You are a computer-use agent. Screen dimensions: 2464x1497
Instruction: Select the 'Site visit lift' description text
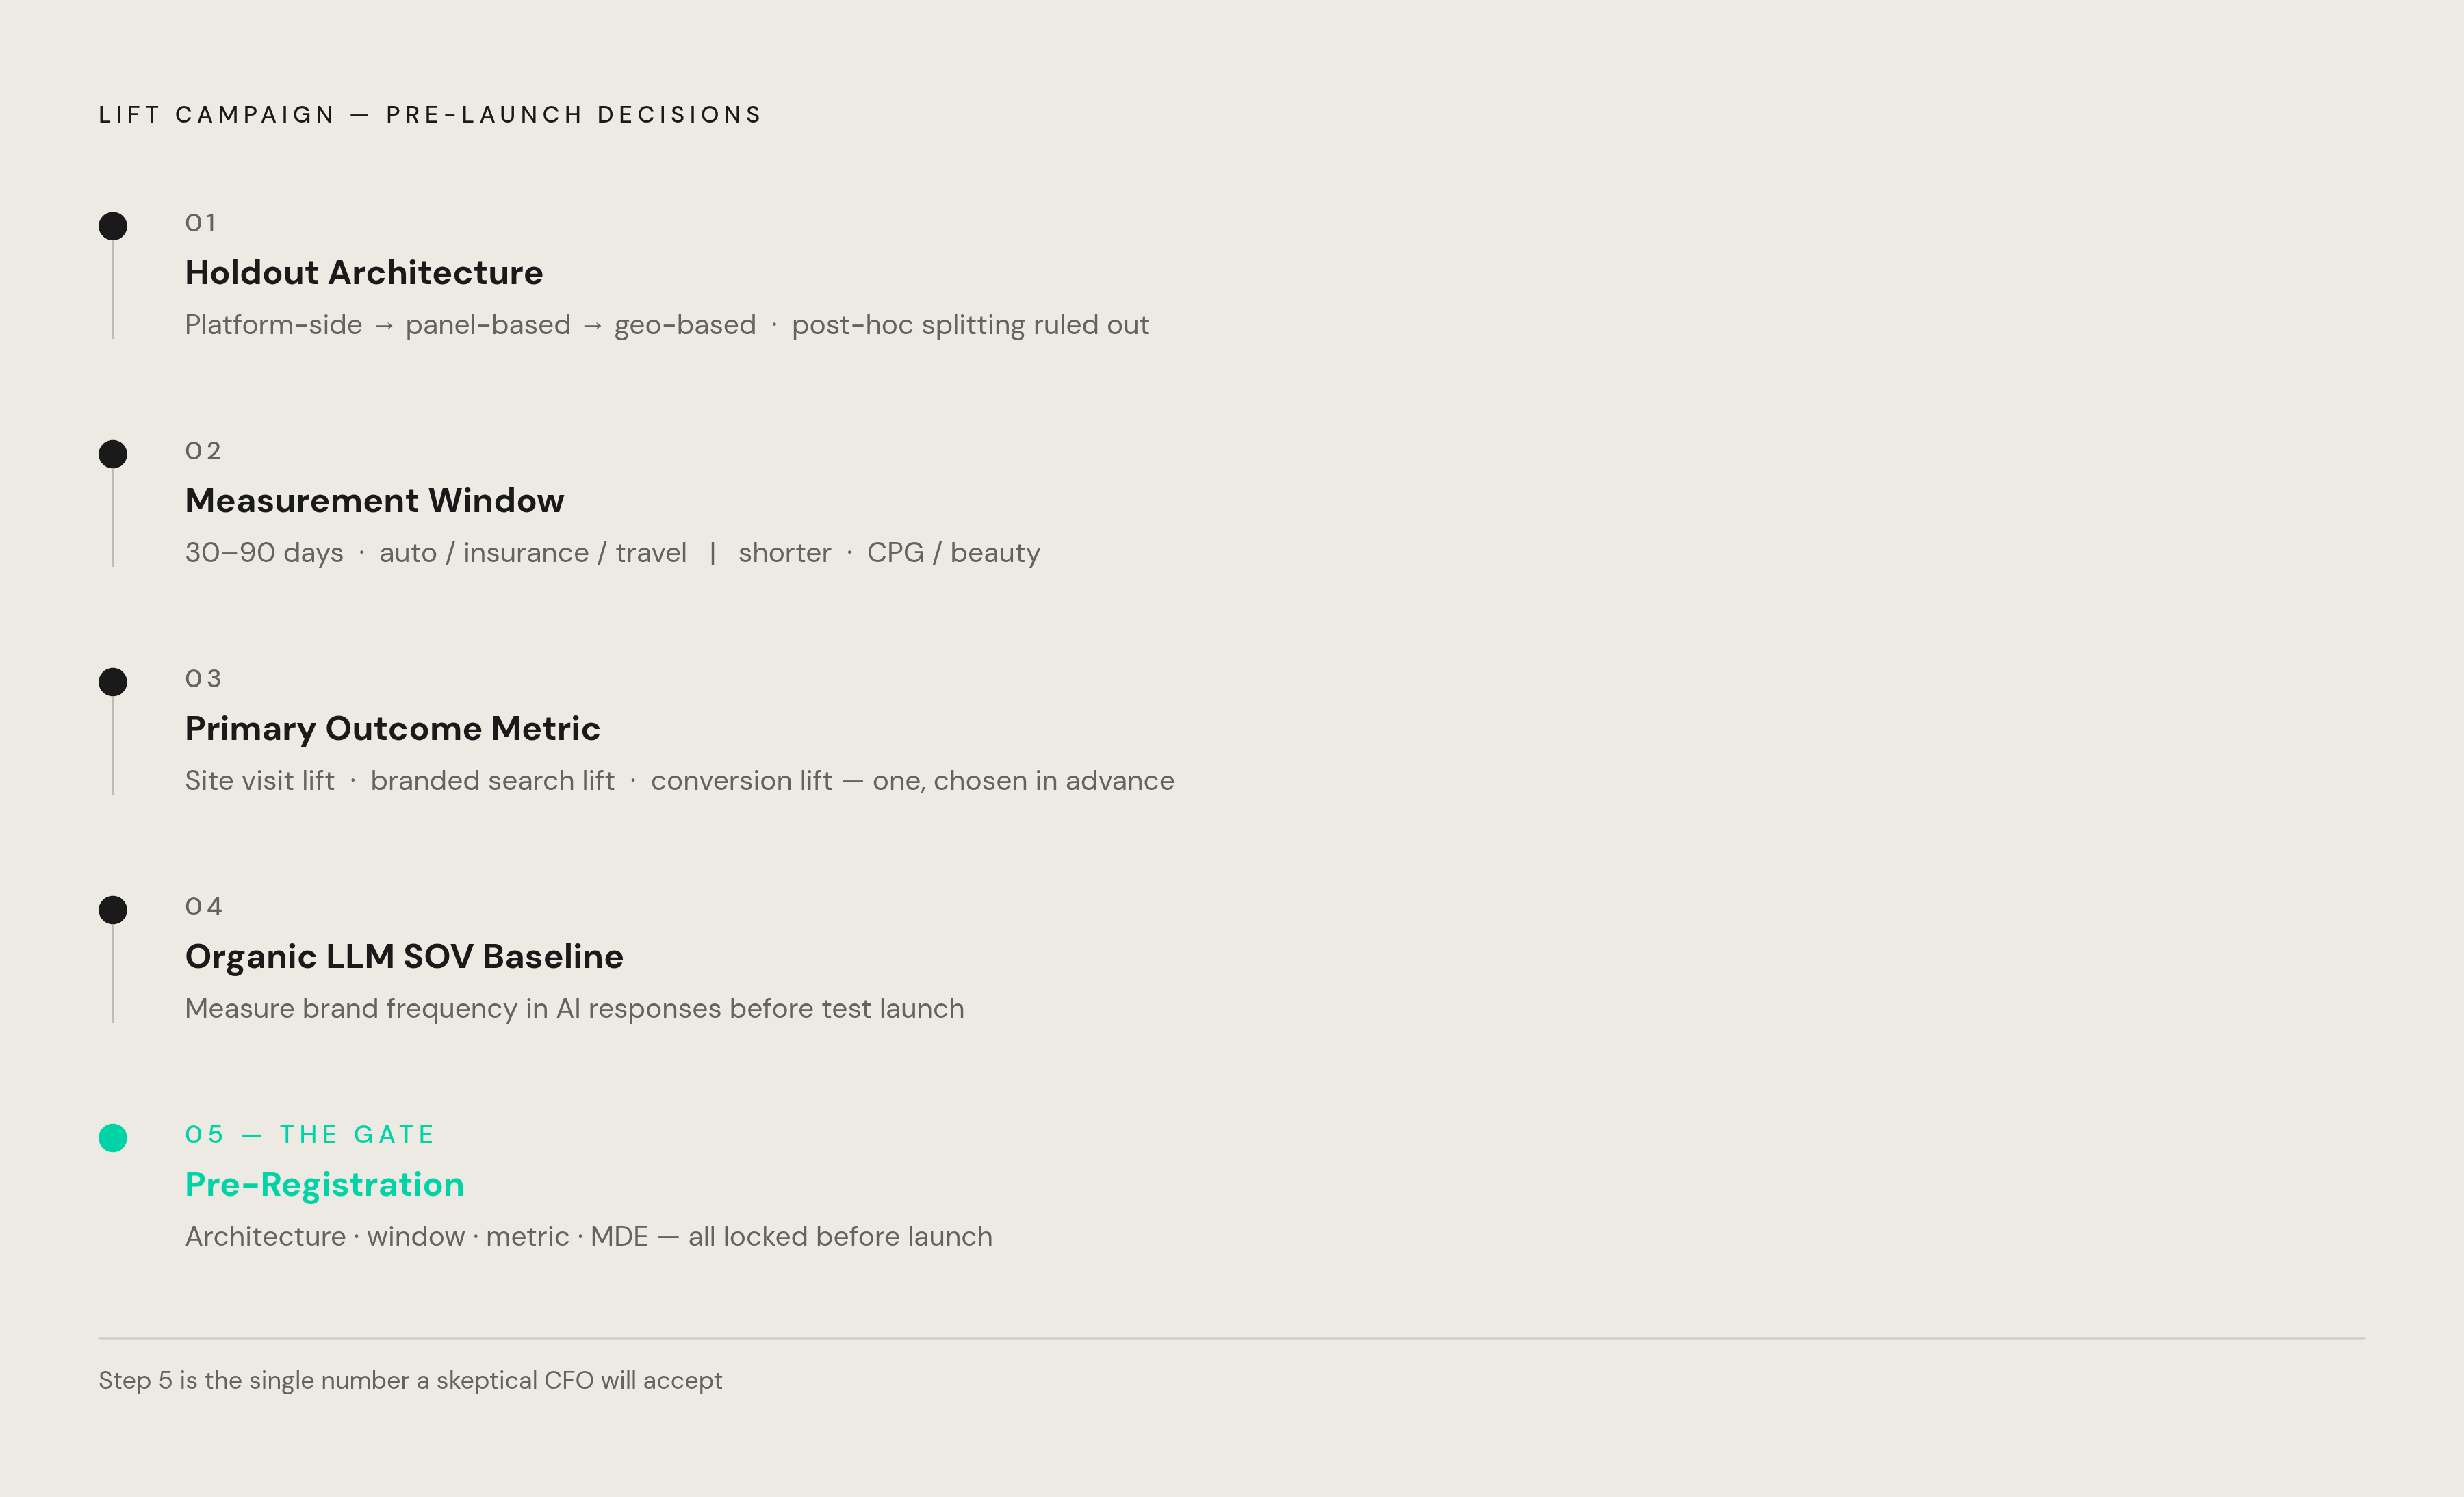679,781
